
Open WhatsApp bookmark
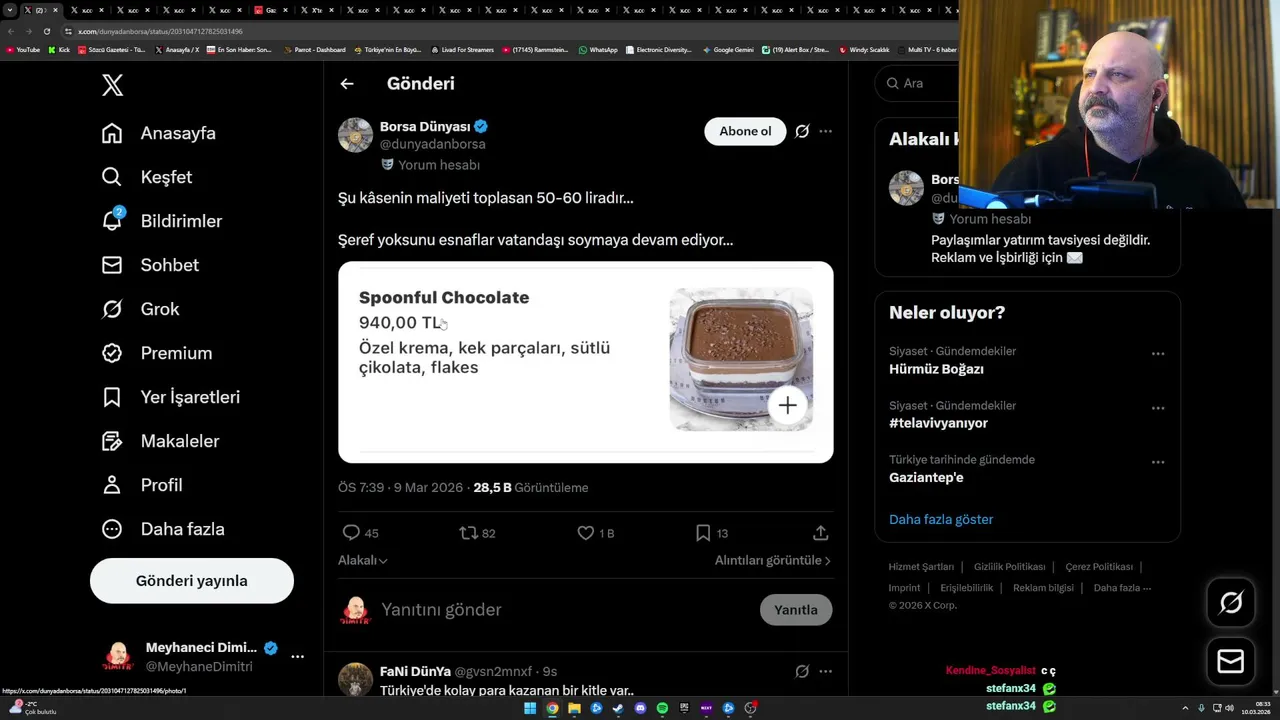pyautogui.click(x=598, y=49)
